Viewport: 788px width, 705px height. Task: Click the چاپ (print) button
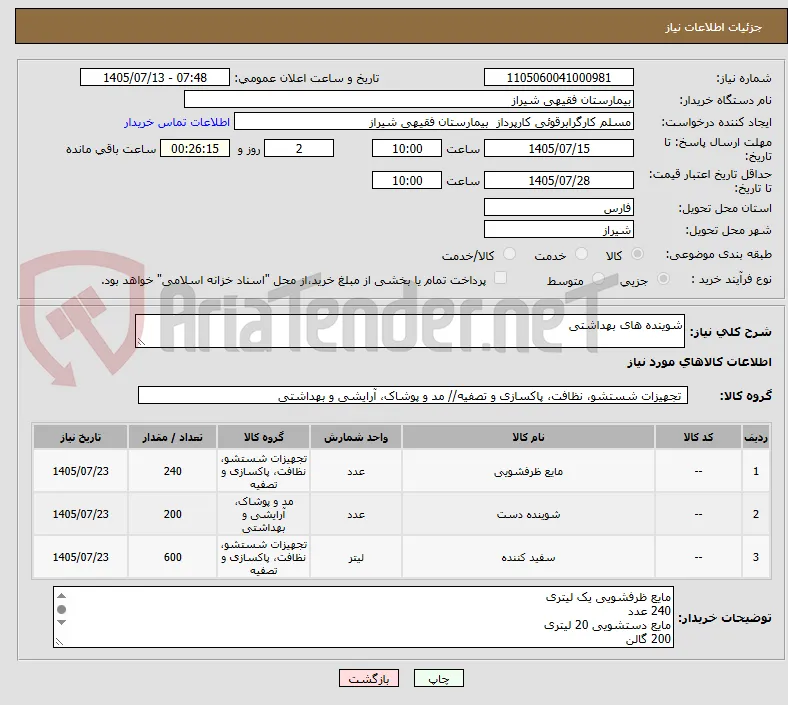tap(438, 678)
